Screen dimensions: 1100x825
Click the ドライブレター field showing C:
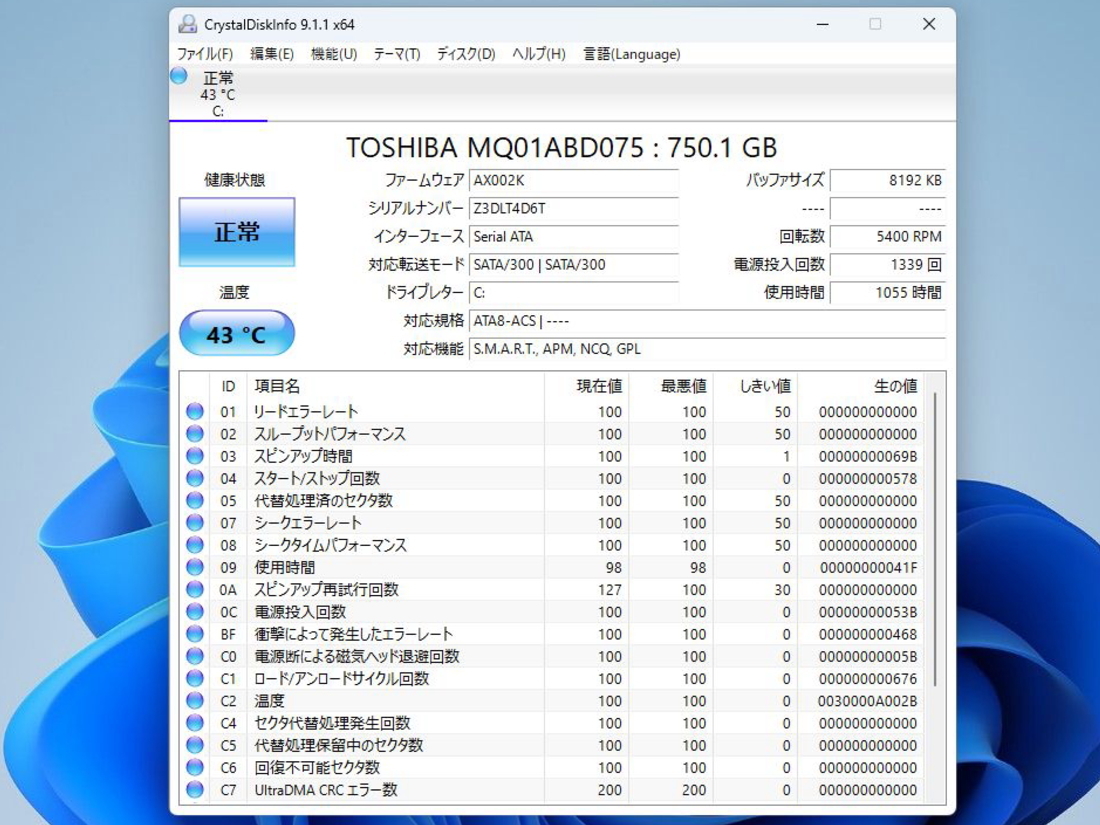tap(574, 293)
